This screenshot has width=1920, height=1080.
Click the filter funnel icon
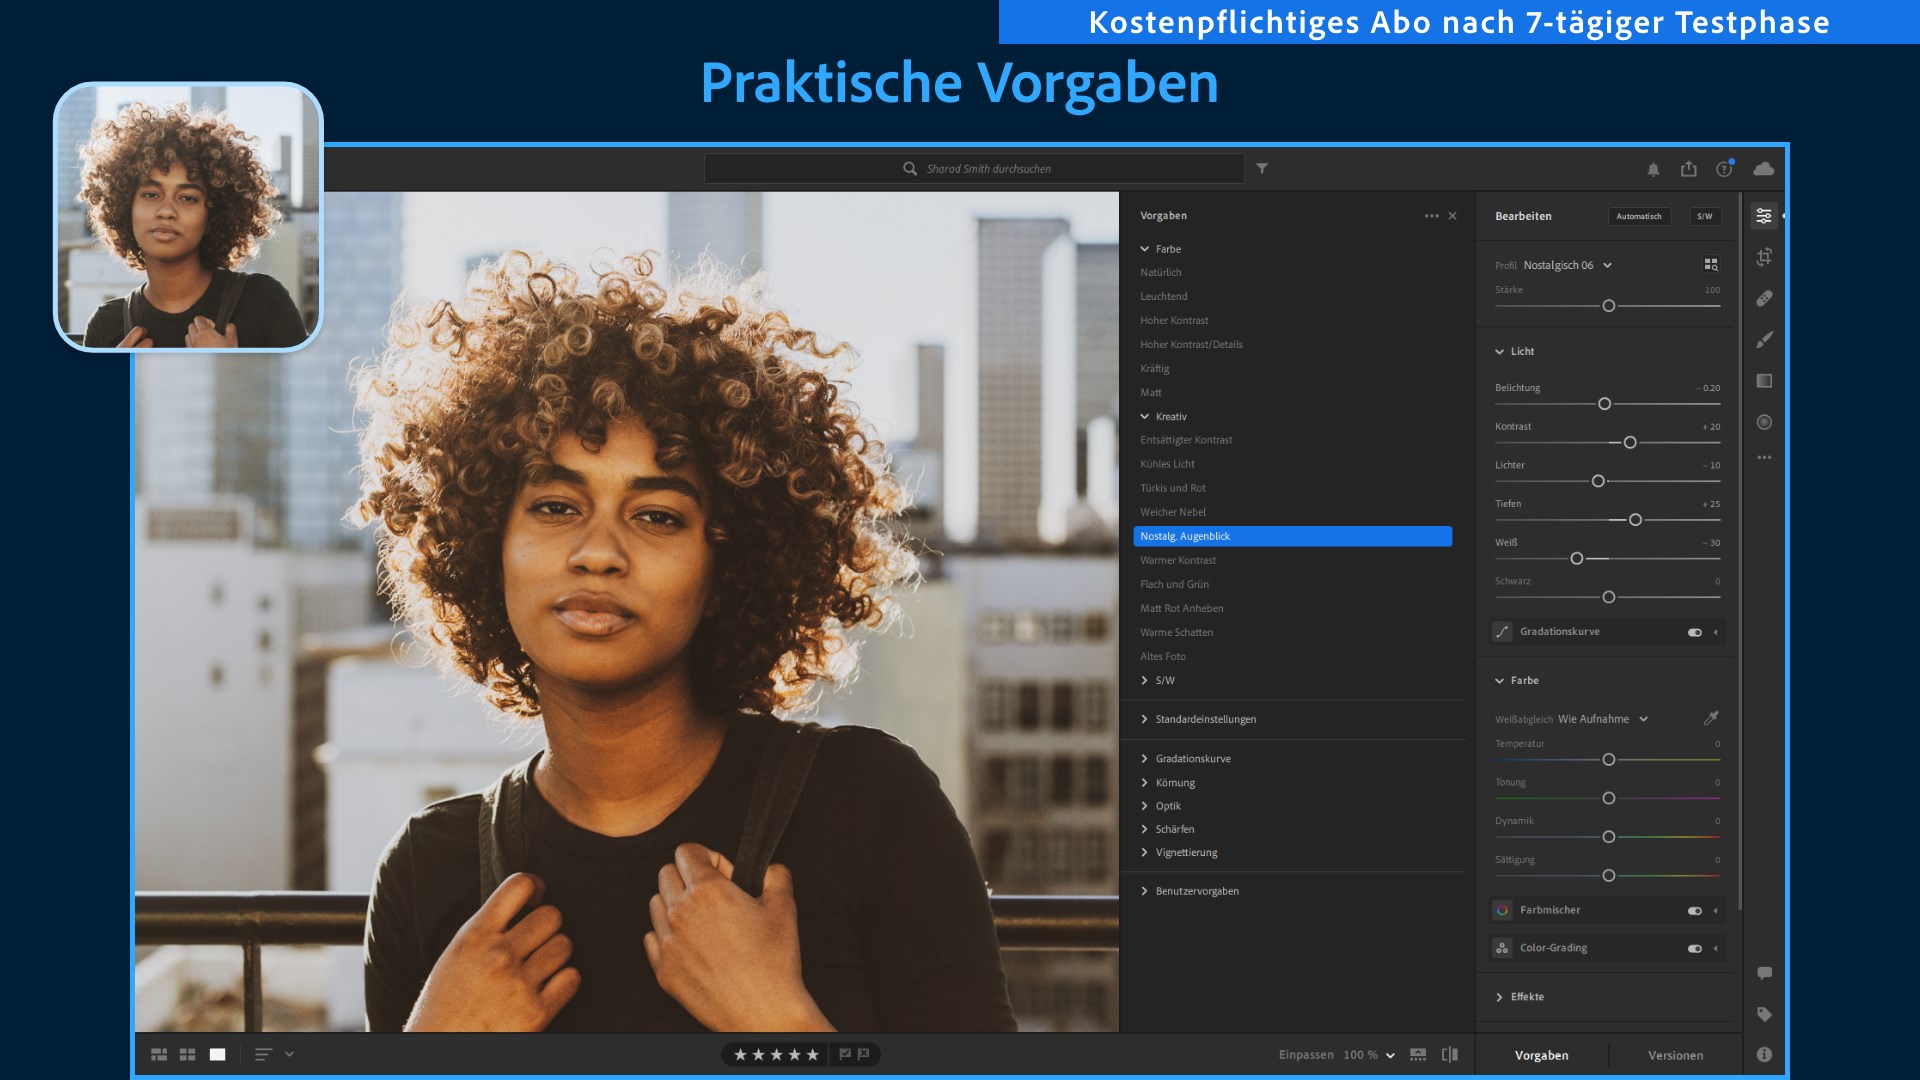[1262, 169]
